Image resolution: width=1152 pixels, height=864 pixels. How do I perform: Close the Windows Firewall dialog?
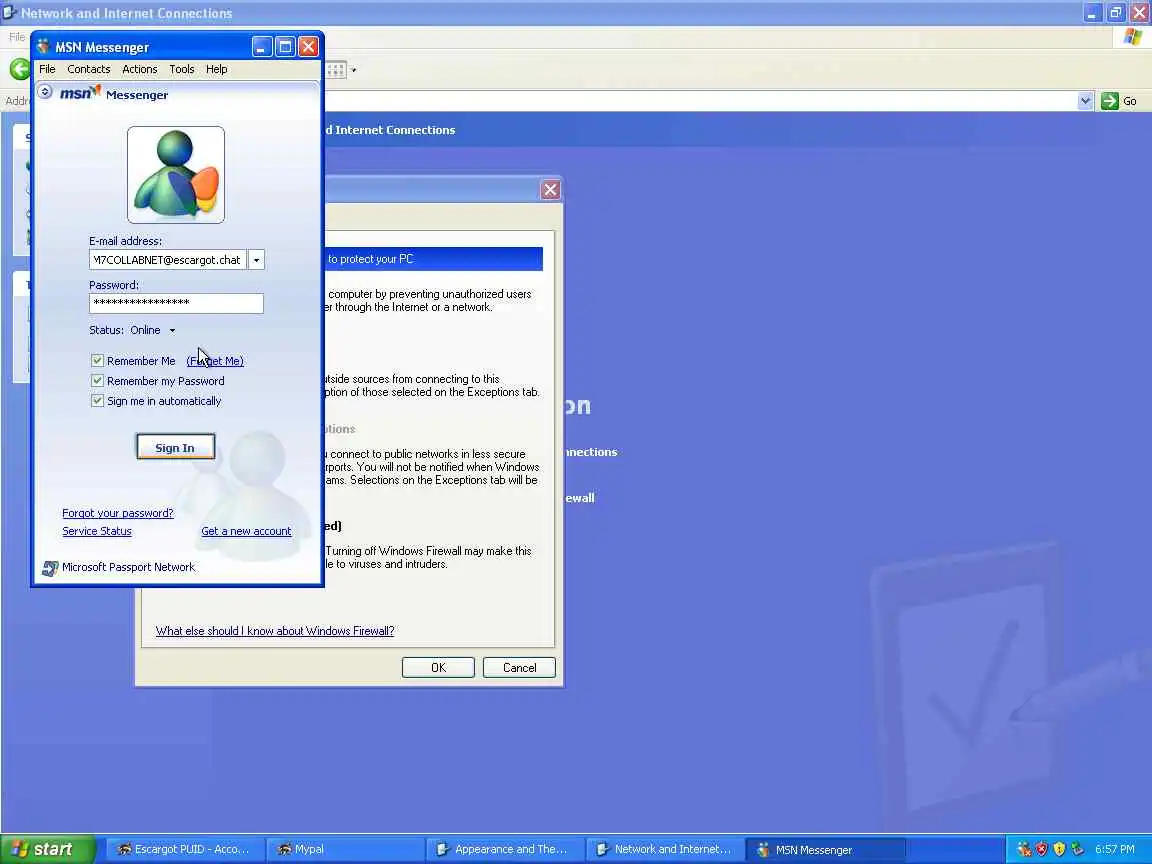pos(550,190)
